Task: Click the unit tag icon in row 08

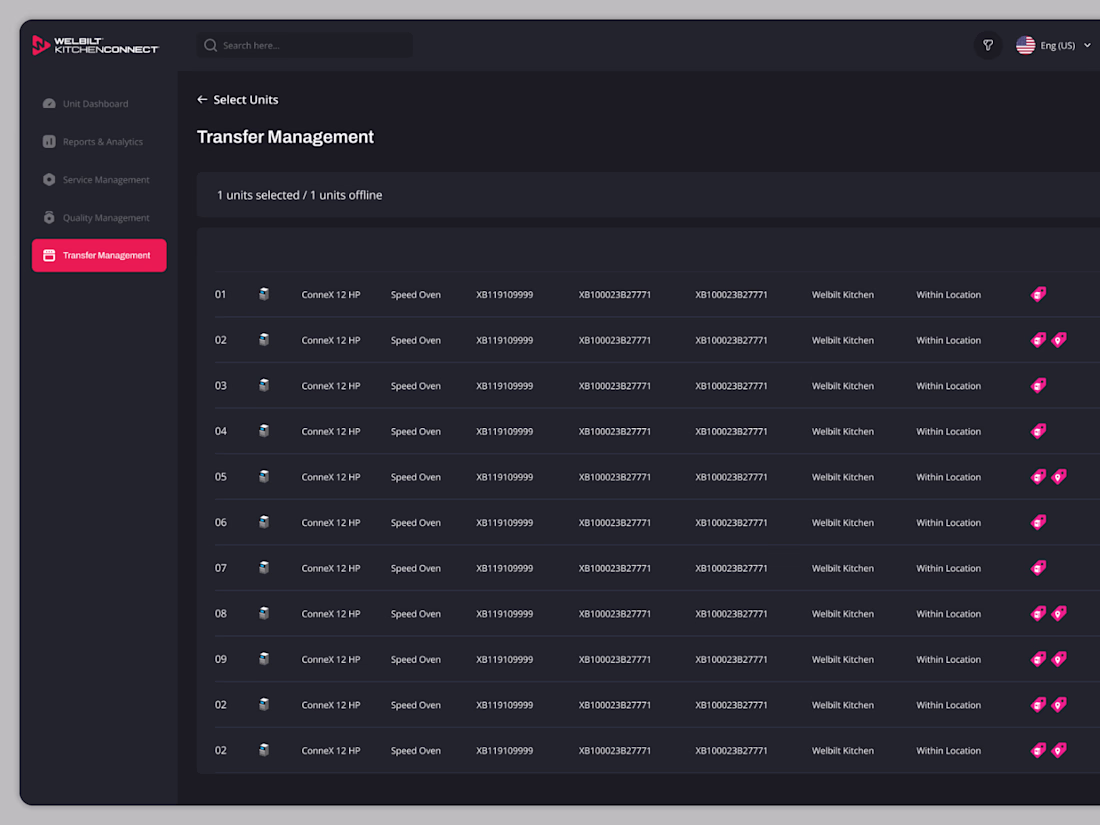Action: (1038, 613)
